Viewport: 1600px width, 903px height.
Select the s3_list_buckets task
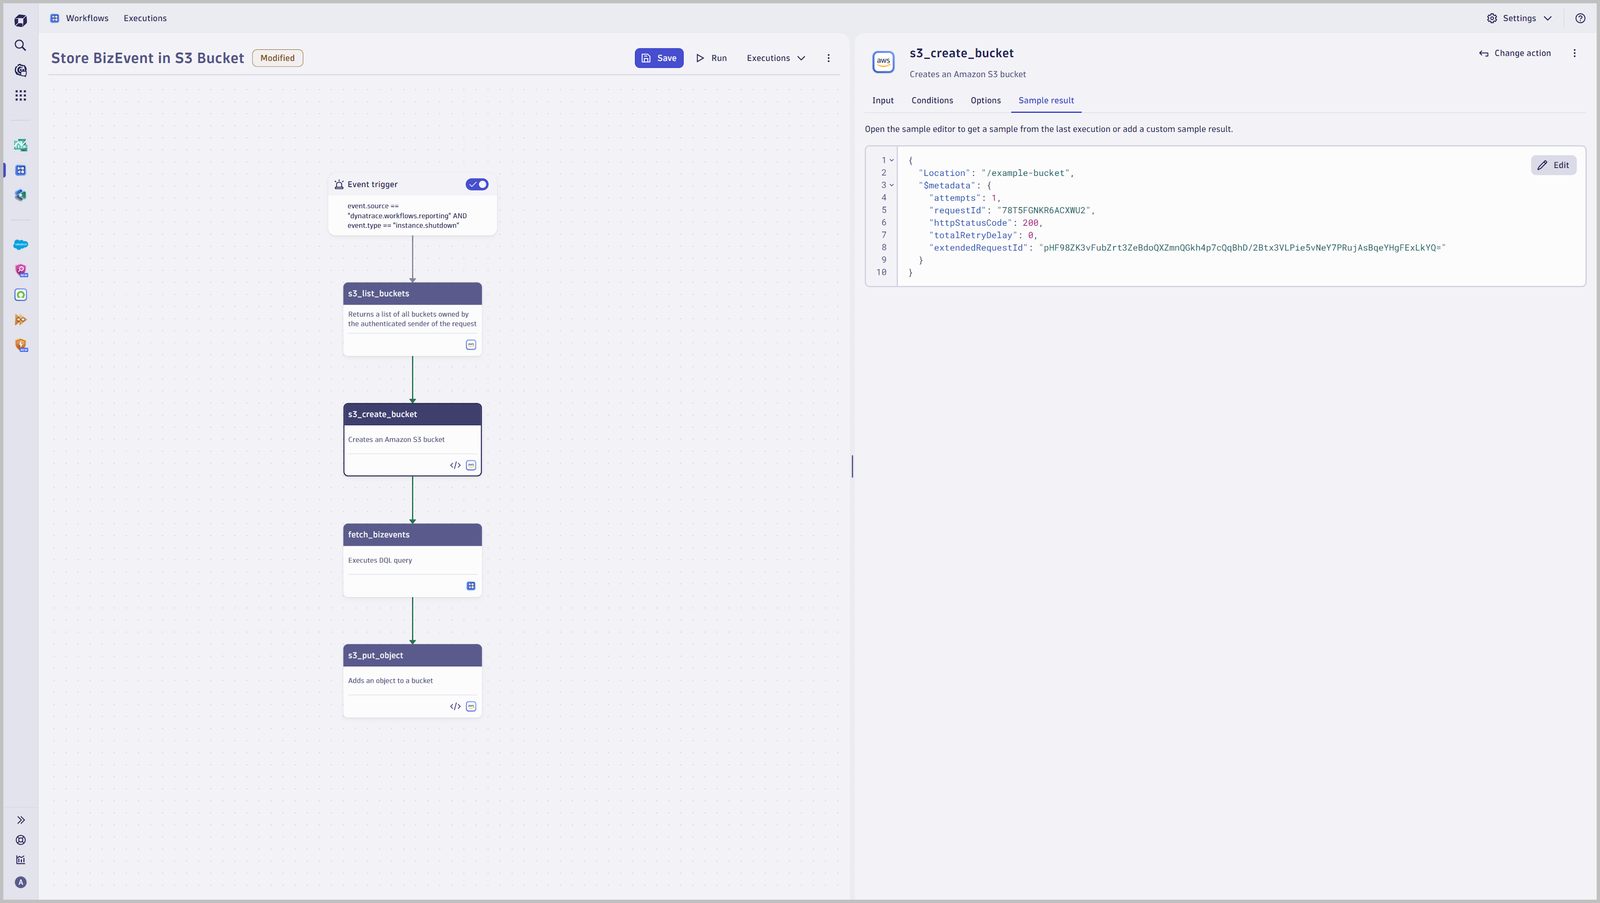(x=412, y=319)
